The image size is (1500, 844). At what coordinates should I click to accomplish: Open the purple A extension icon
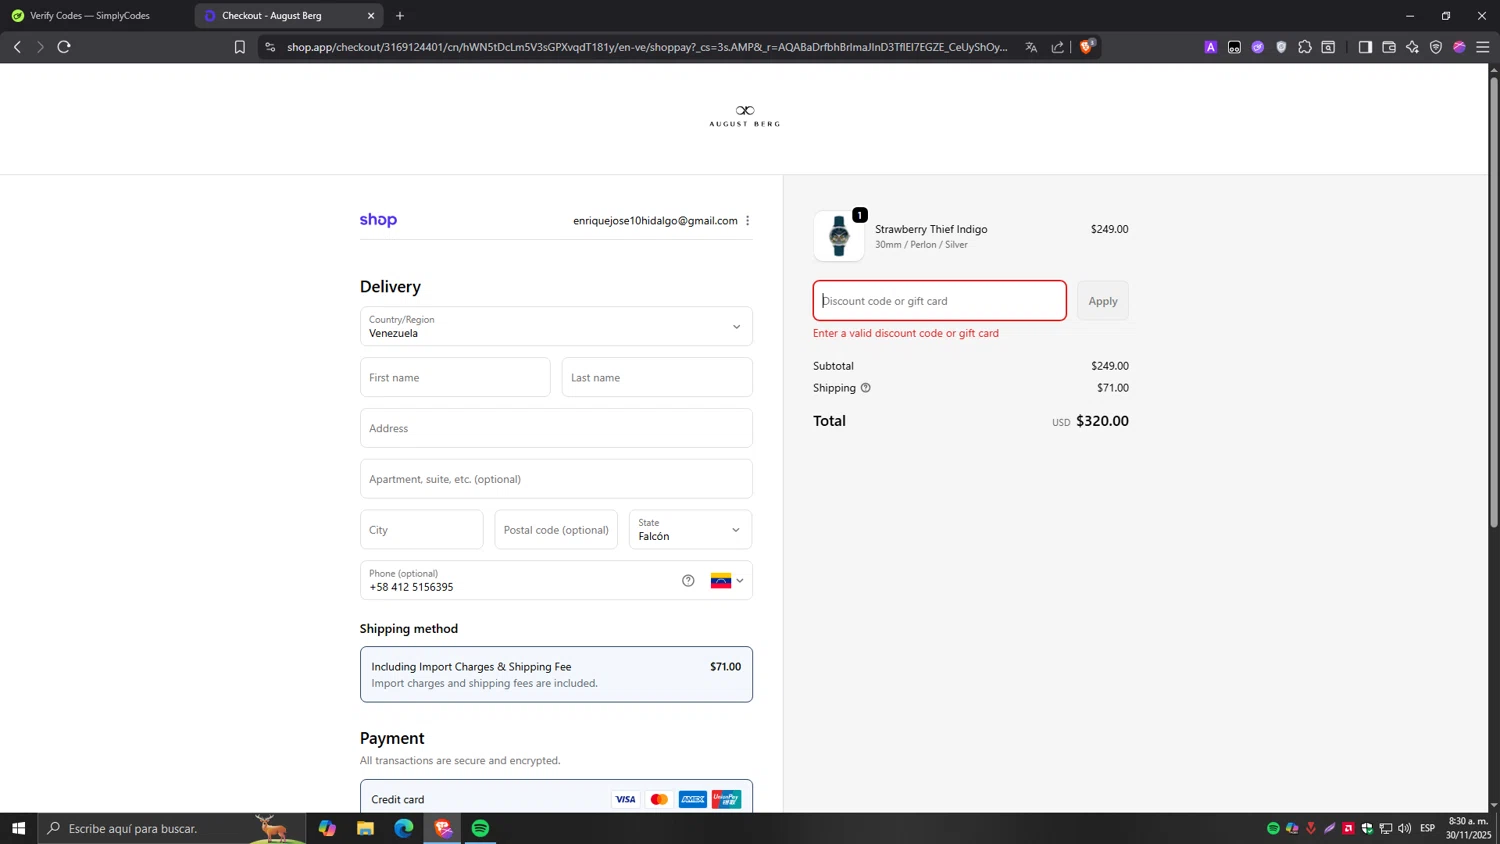[1211, 47]
